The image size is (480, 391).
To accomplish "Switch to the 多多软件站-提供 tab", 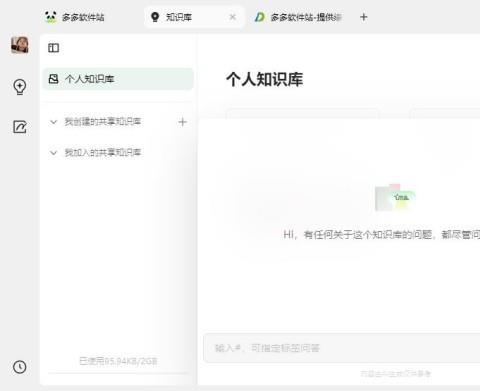I will point(298,17).
